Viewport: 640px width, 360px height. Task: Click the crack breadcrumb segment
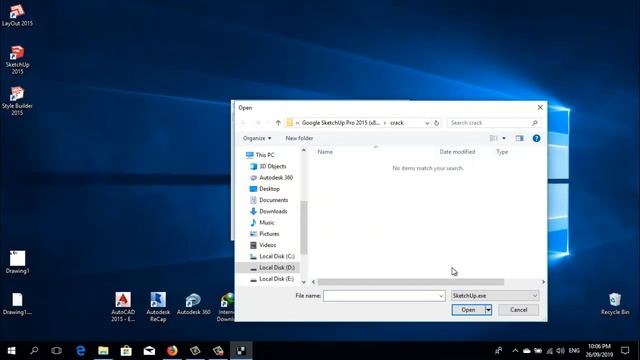point(396,122)
